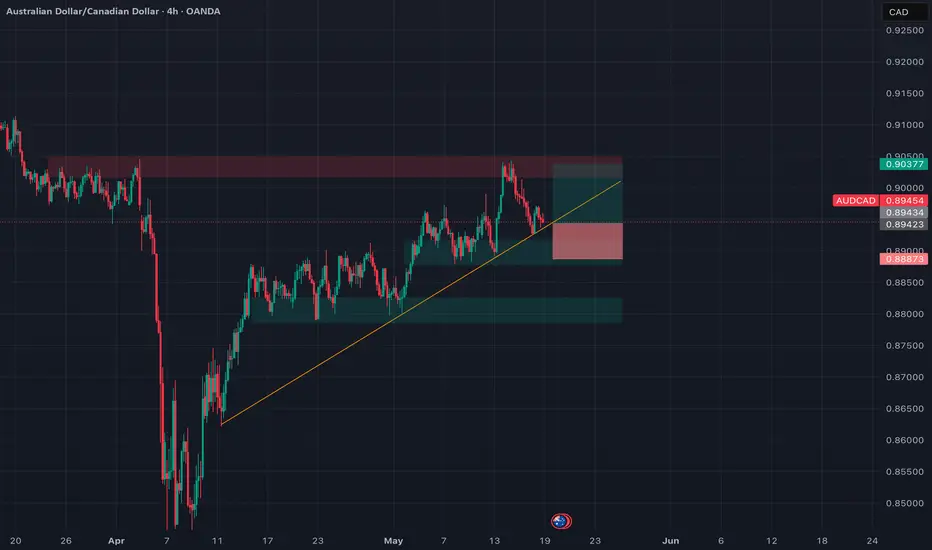The height and width of the screenshot is (550, 932).
Task: Select the grey 0.89434 price label
Action: [x=904, y=212]
